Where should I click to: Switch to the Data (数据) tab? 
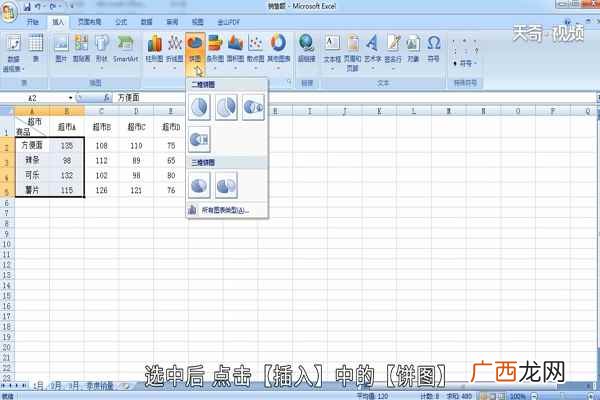coord(147,22)
